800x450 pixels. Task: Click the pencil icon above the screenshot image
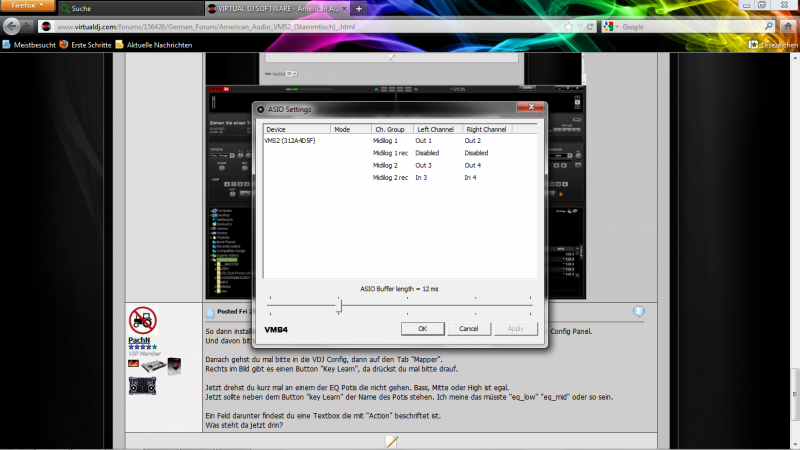click(x=391, y=58)
